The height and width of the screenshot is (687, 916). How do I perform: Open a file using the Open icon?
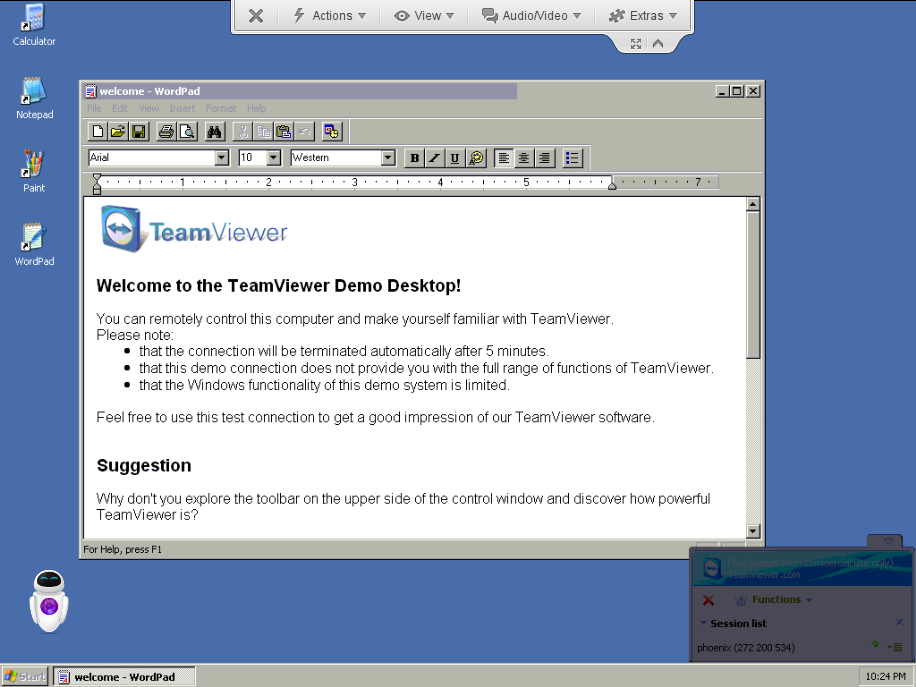pos(117,131)
